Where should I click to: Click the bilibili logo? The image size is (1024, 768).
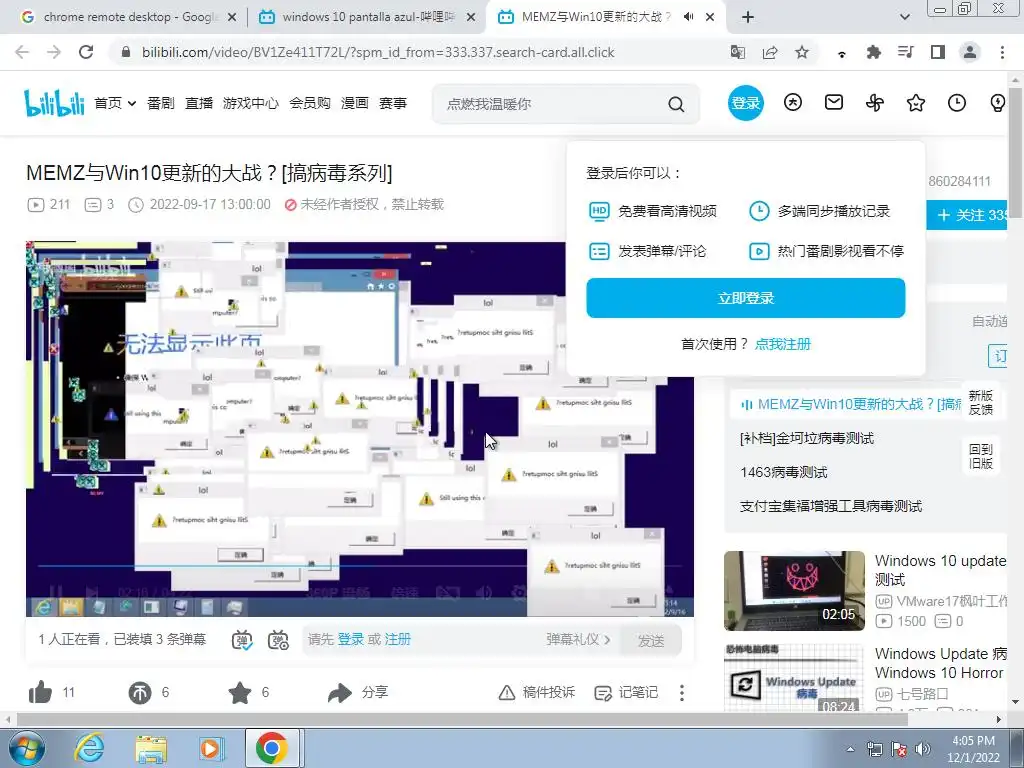pyautogui.click(x=54, y=103)
